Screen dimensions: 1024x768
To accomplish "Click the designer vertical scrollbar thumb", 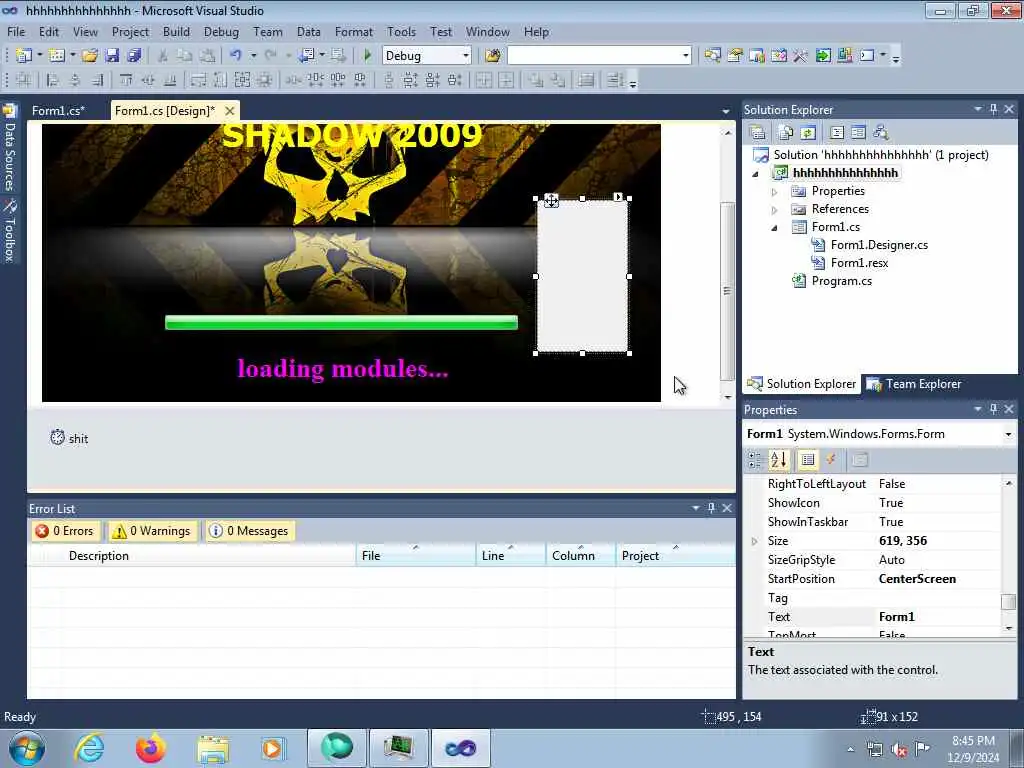I will 727,291.
